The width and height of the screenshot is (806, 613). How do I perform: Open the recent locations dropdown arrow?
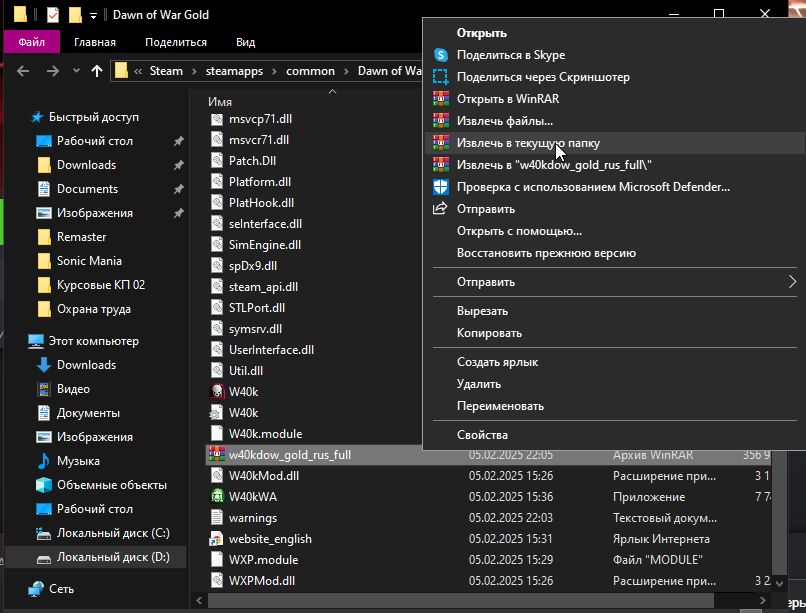pos(76,71)
